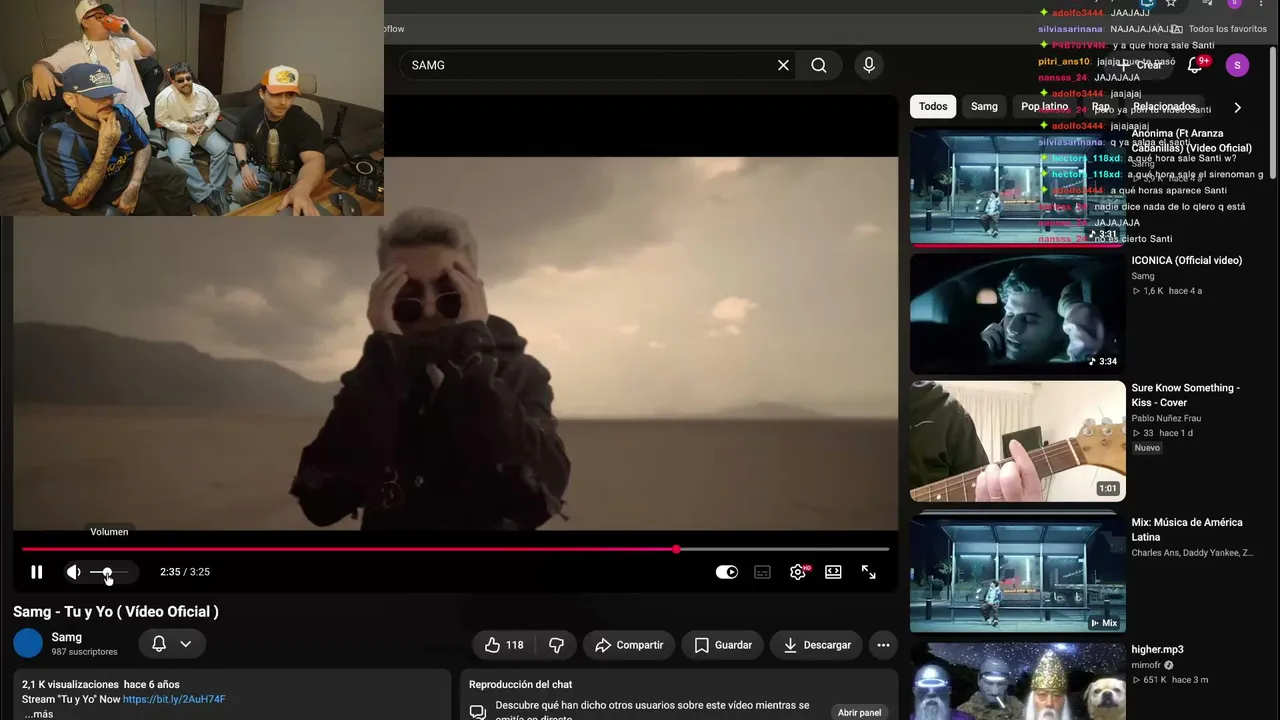
Task: Open the subscription notification bell dropdown
Action: coord(172,645)
